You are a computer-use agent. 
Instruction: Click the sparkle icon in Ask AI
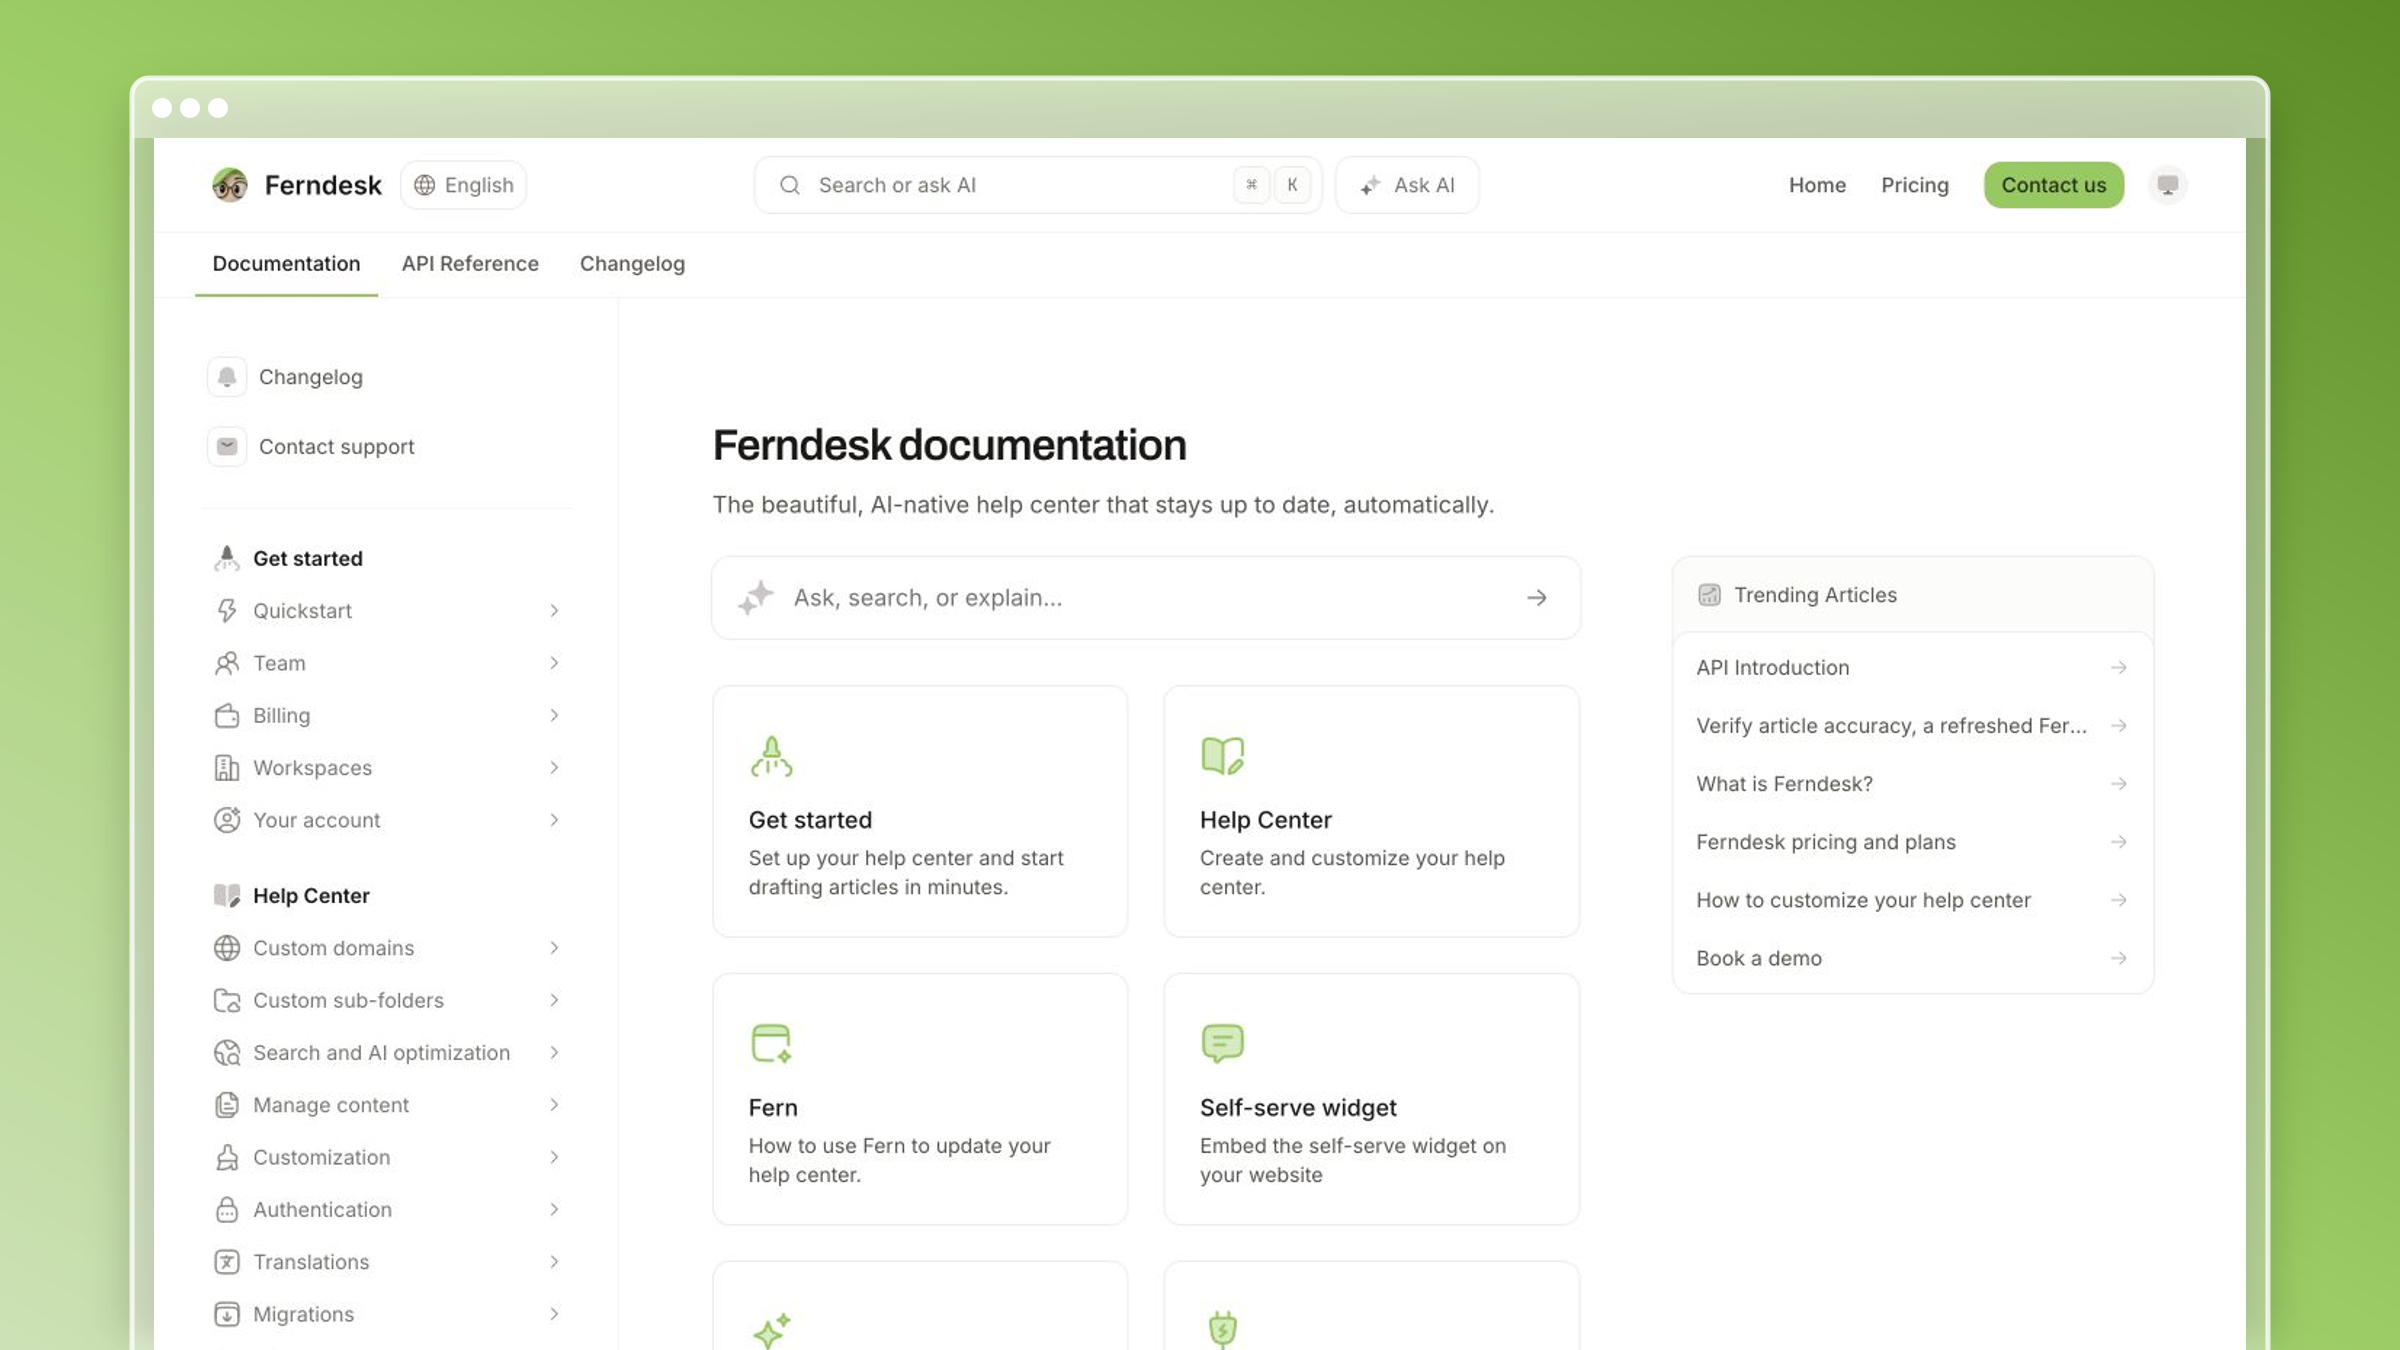tap(1370, 185)
